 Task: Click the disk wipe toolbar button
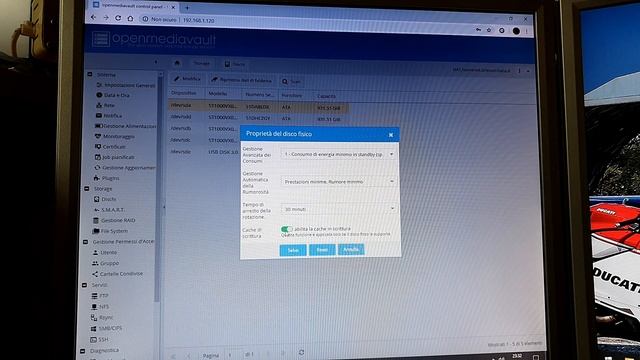[241, 80]
